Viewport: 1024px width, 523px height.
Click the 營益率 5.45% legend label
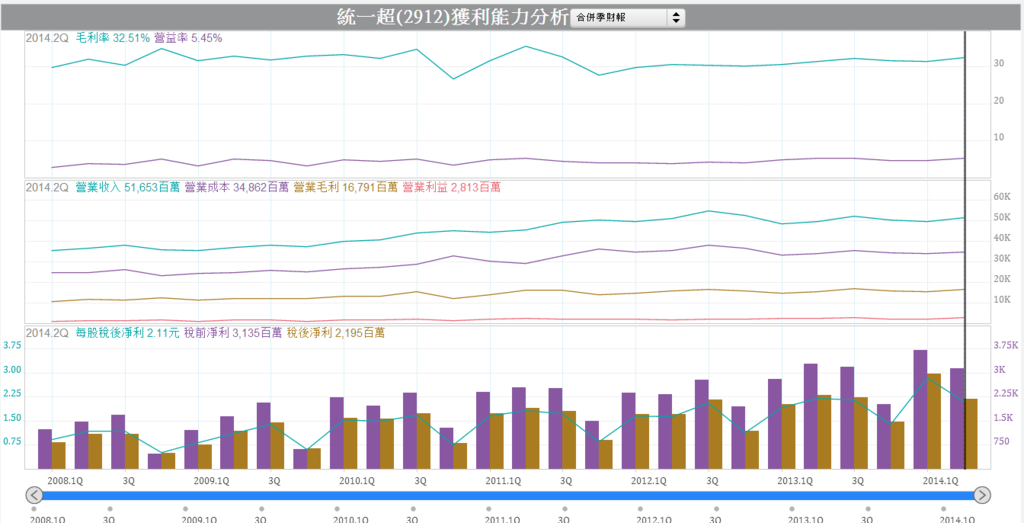click(188, 38)
